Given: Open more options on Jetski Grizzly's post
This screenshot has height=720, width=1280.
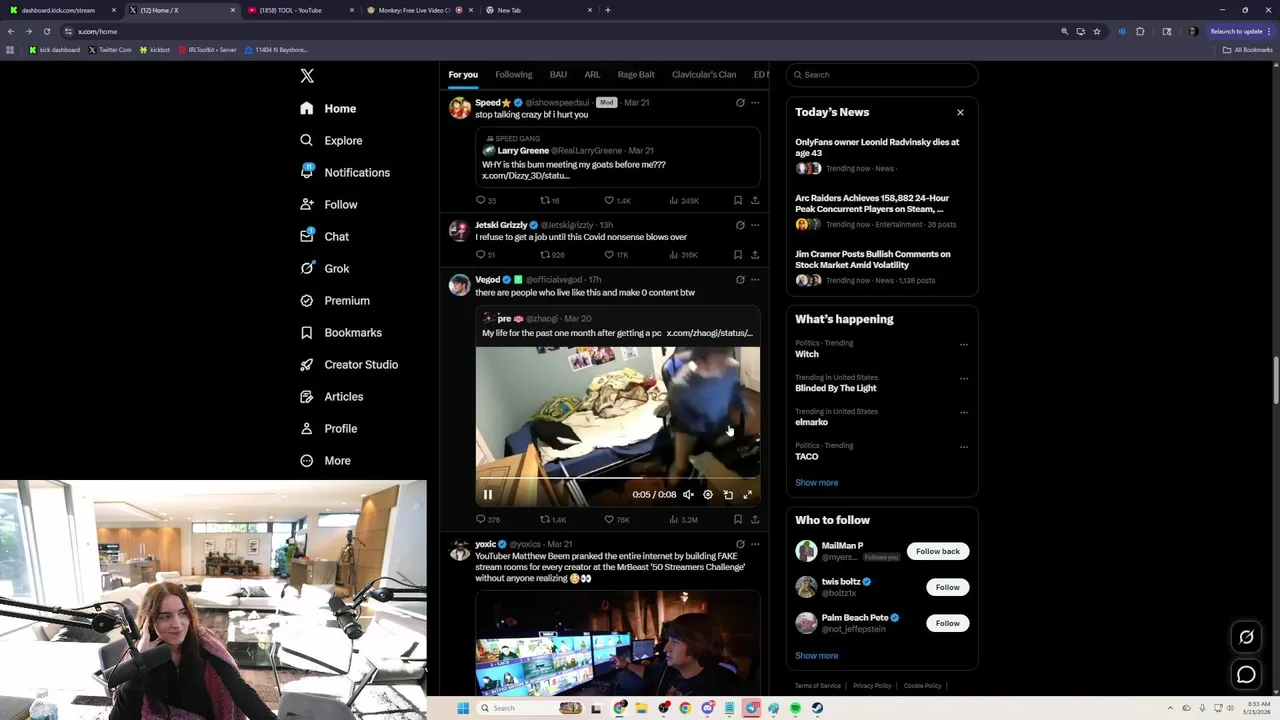Looking at the screenshot, I should point(755,225).
